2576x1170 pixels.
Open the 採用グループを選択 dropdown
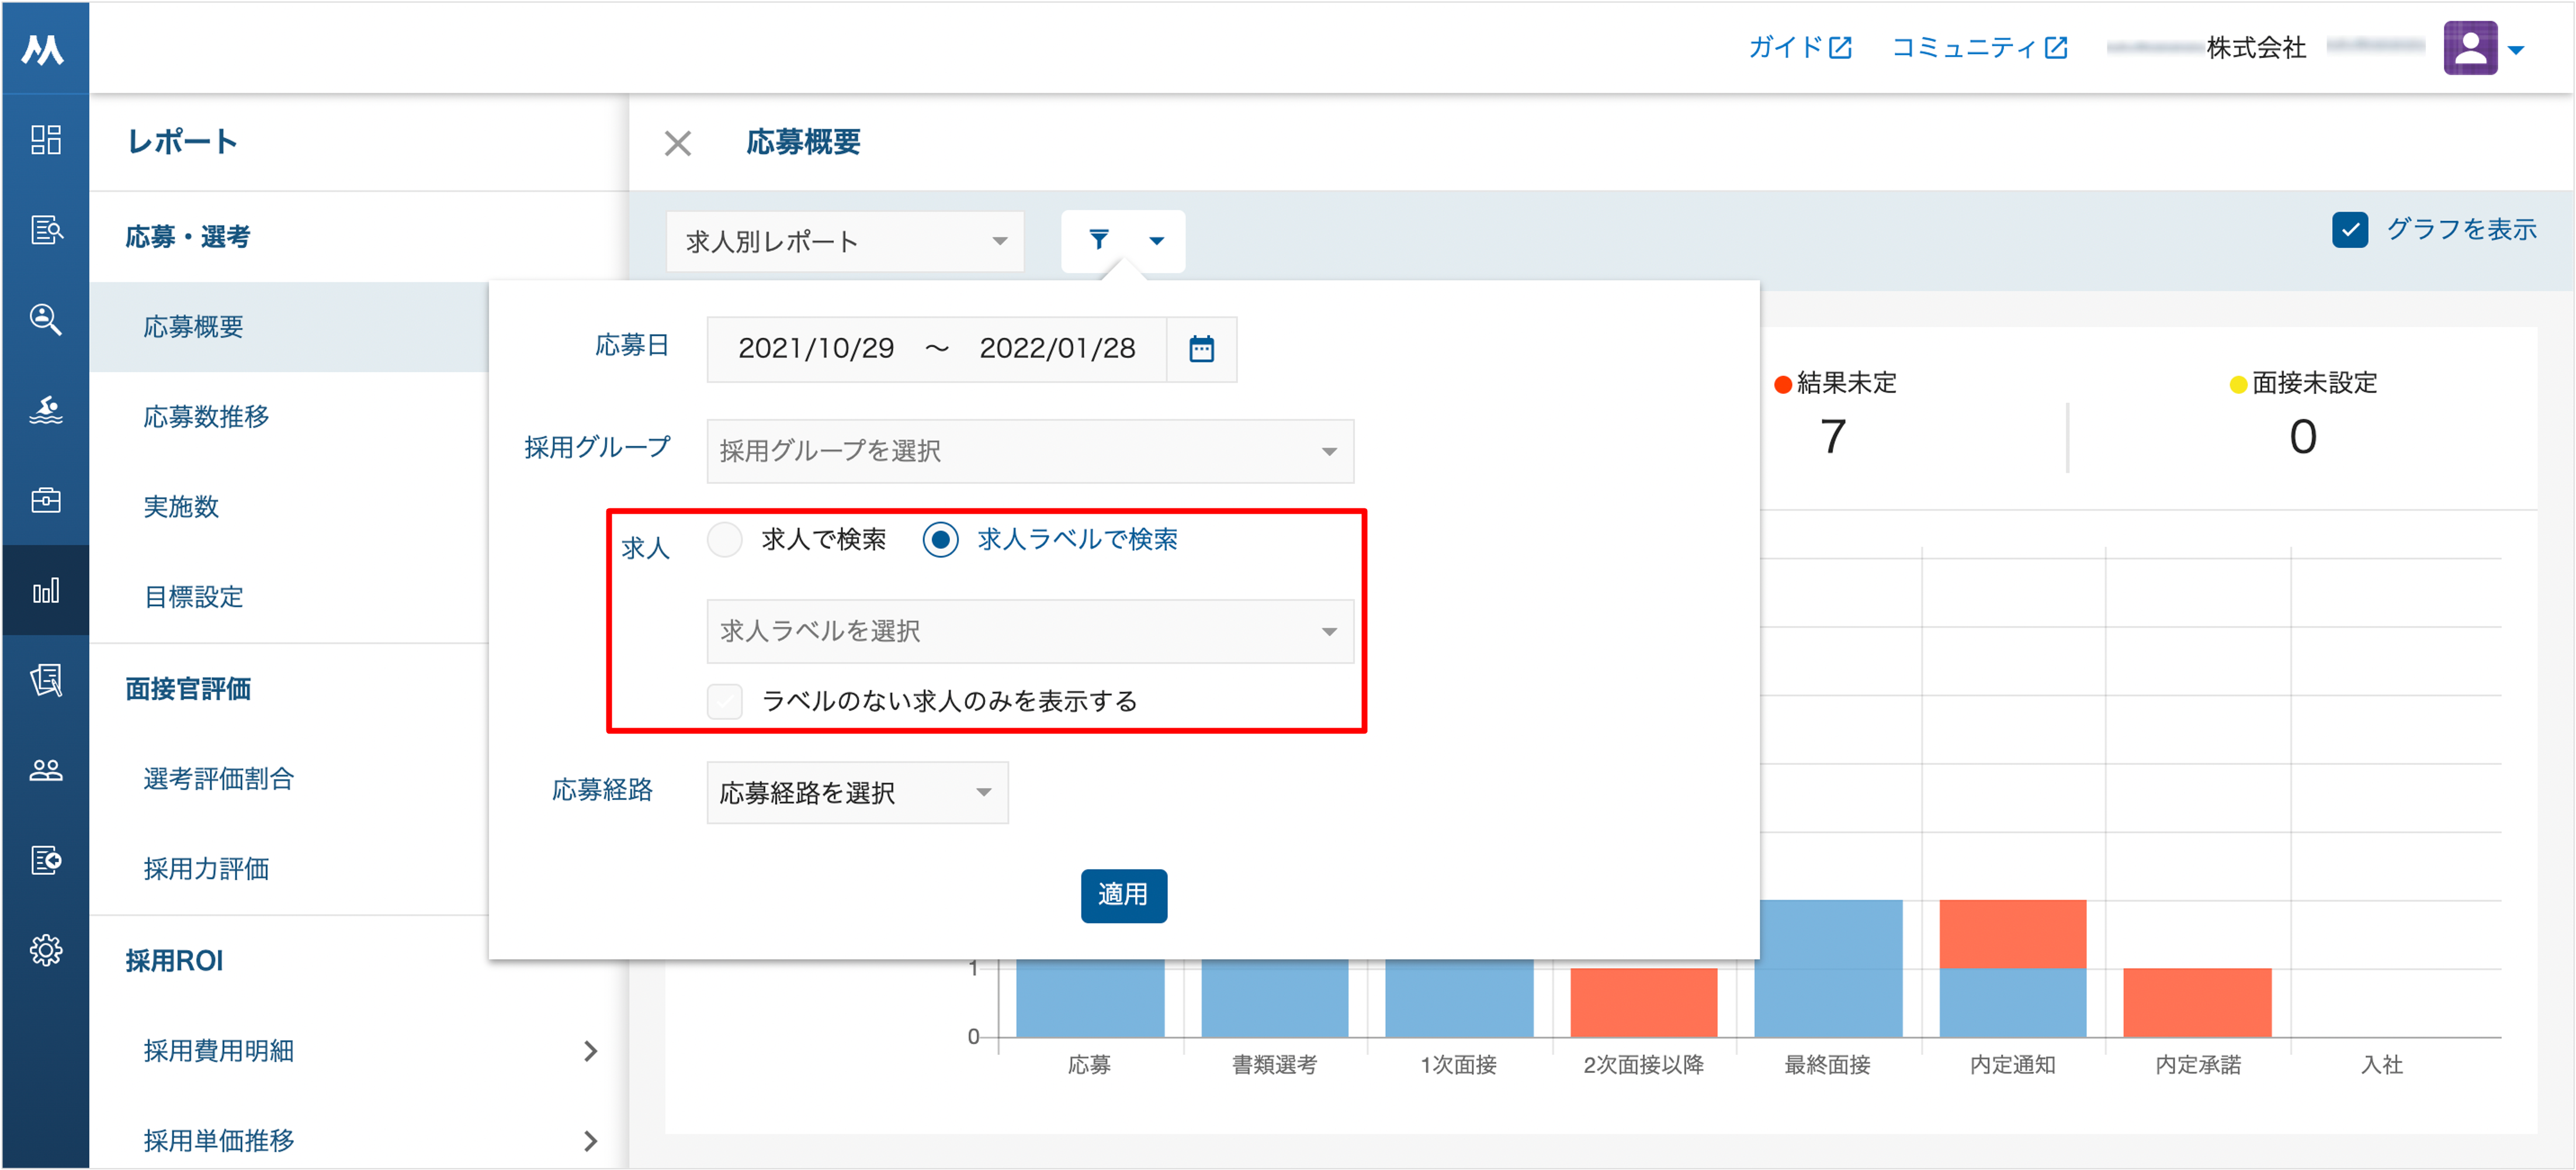point(1030,451)
